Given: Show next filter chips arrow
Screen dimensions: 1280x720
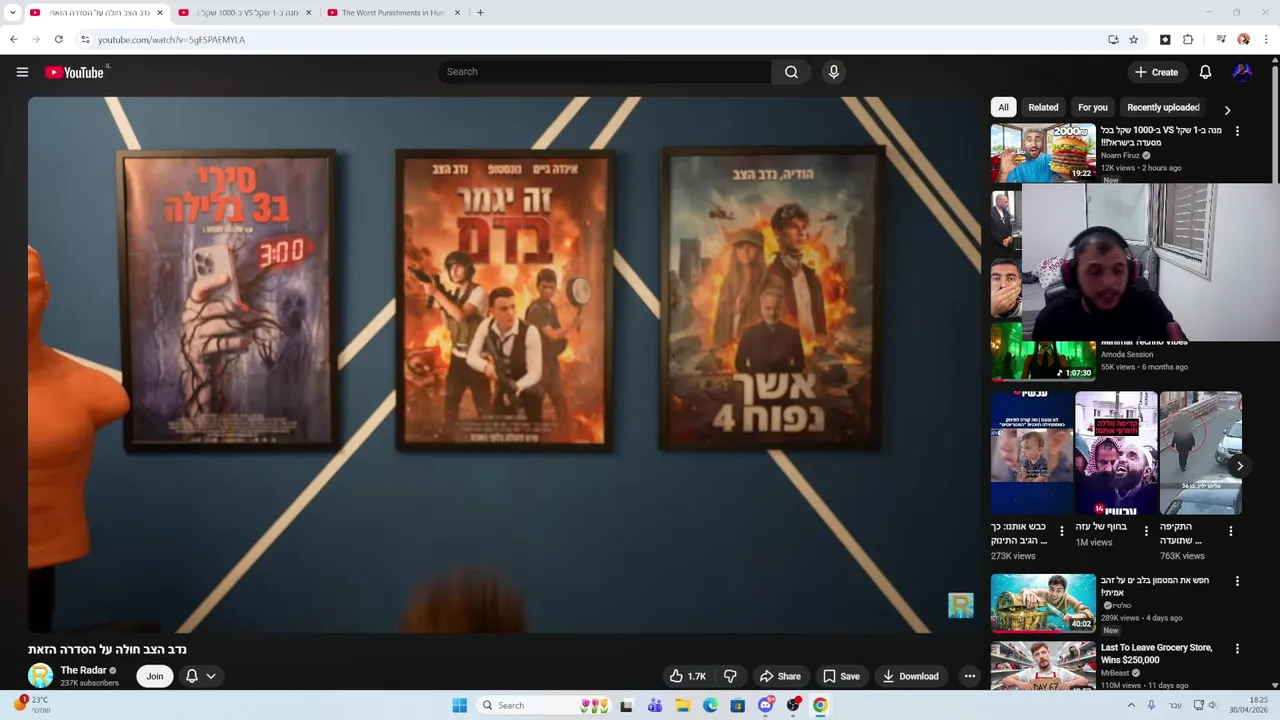Looking at the screenshot, I should pos(1227,110).
